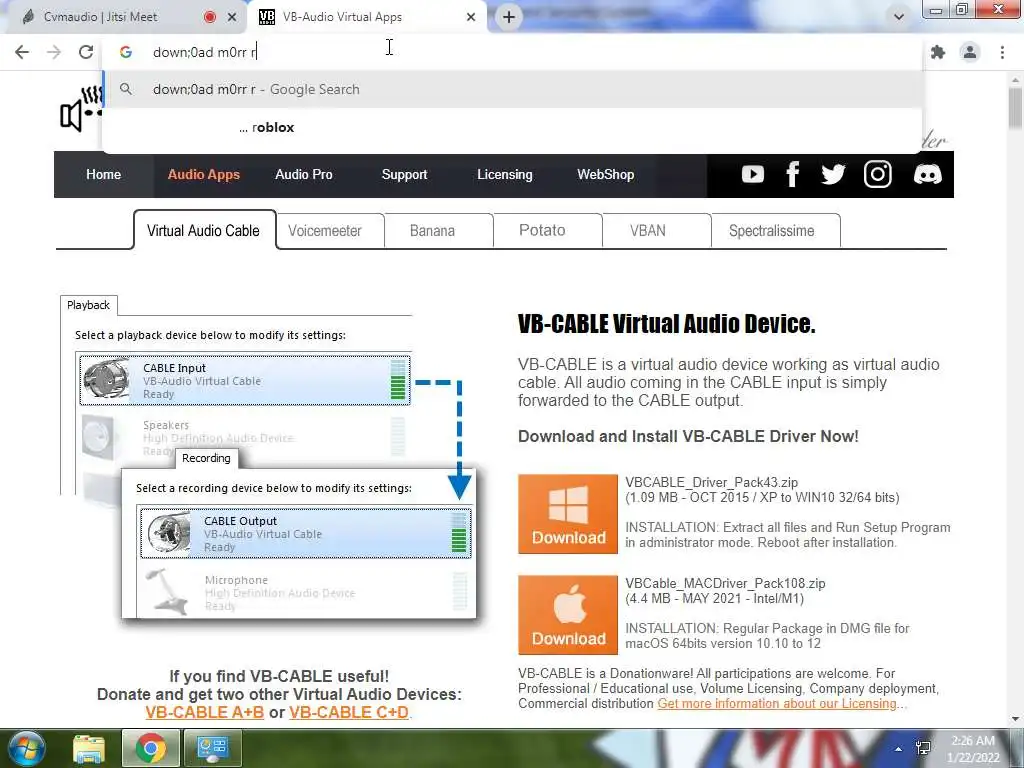Open the VB-CABLE C+D link
Viewport: 1024px width, 768px height.
349,712
